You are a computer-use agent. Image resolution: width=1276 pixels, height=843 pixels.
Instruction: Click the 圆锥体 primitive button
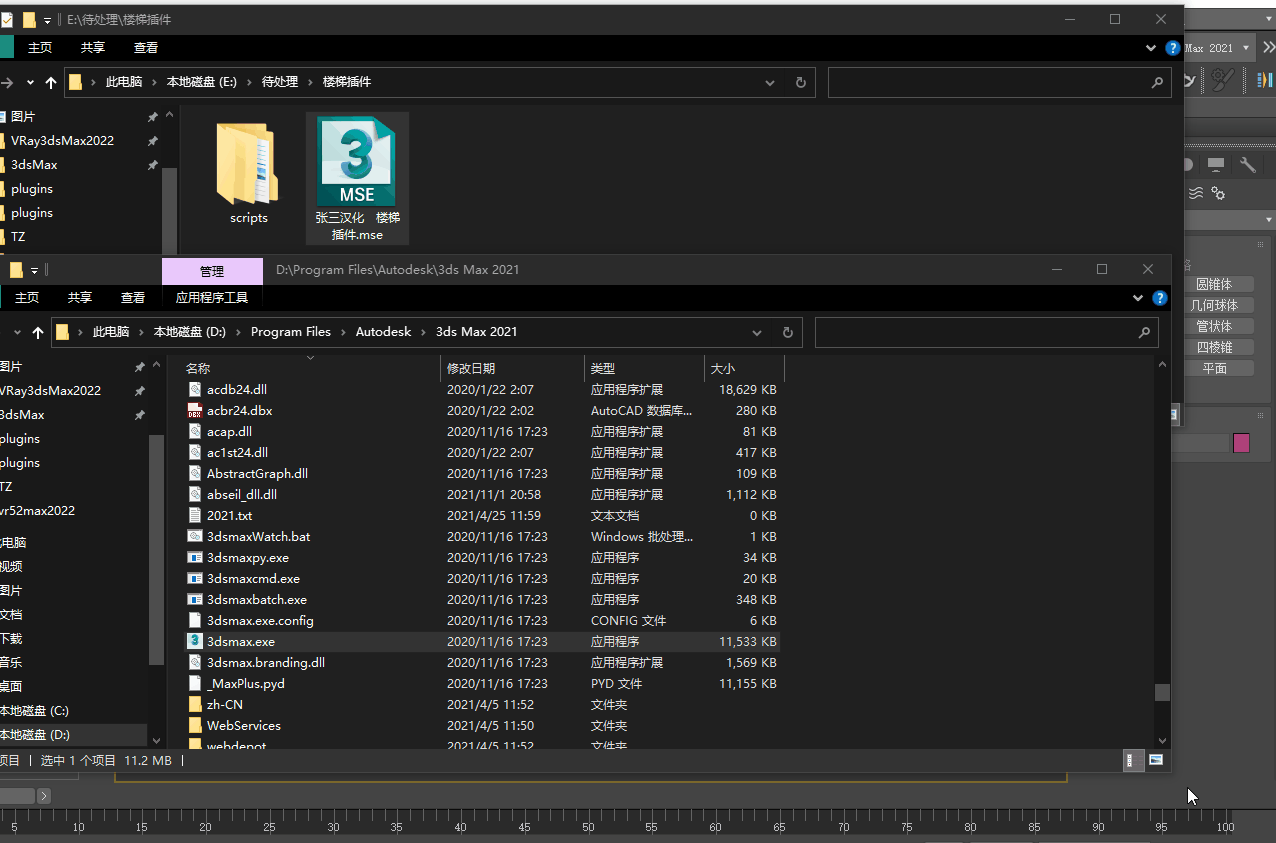1214,284
